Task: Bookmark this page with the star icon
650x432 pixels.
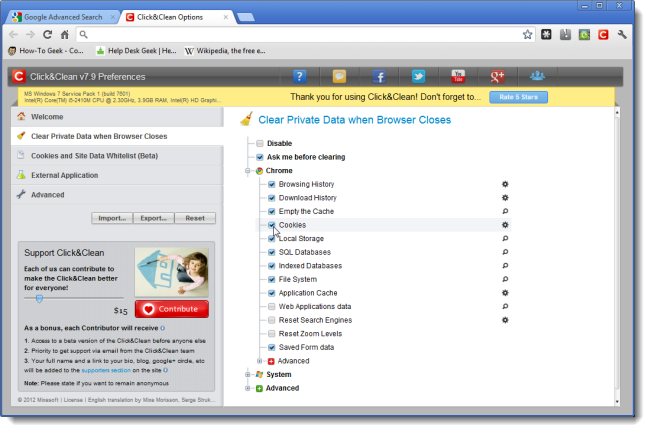Action: [527, 34]
